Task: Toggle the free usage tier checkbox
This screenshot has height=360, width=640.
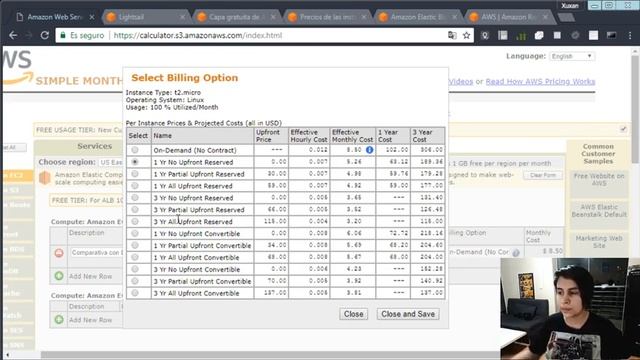Action: (623, 129)
